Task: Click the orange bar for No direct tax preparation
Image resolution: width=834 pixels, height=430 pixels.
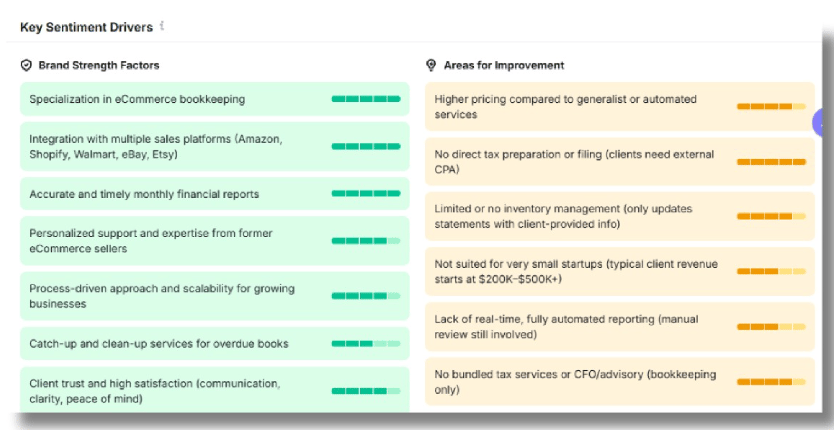Action: pyautogui.click(x=771, y=162)
